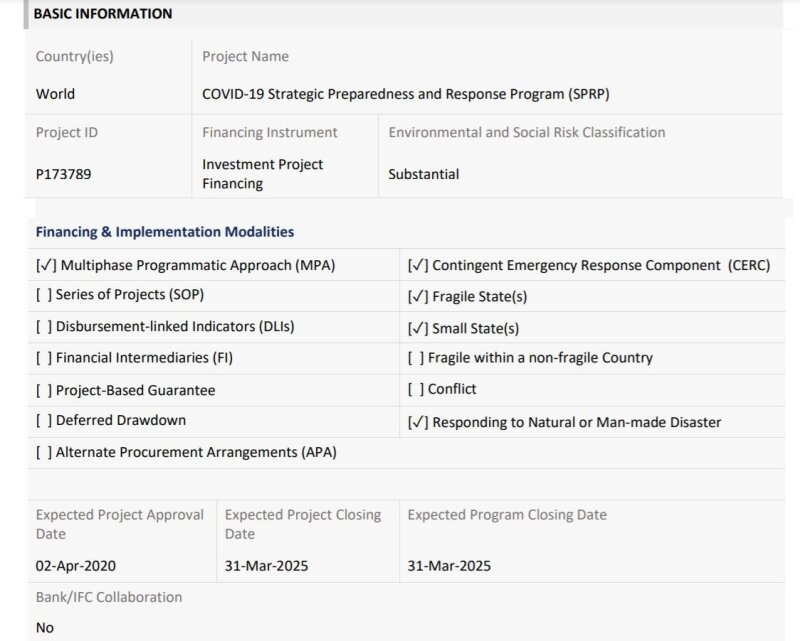This screenshot has height=641, width=800.
Task: Toggle the Multiphase Programmatic Approach (MPA) checkbox
Action: coord(46,265)
